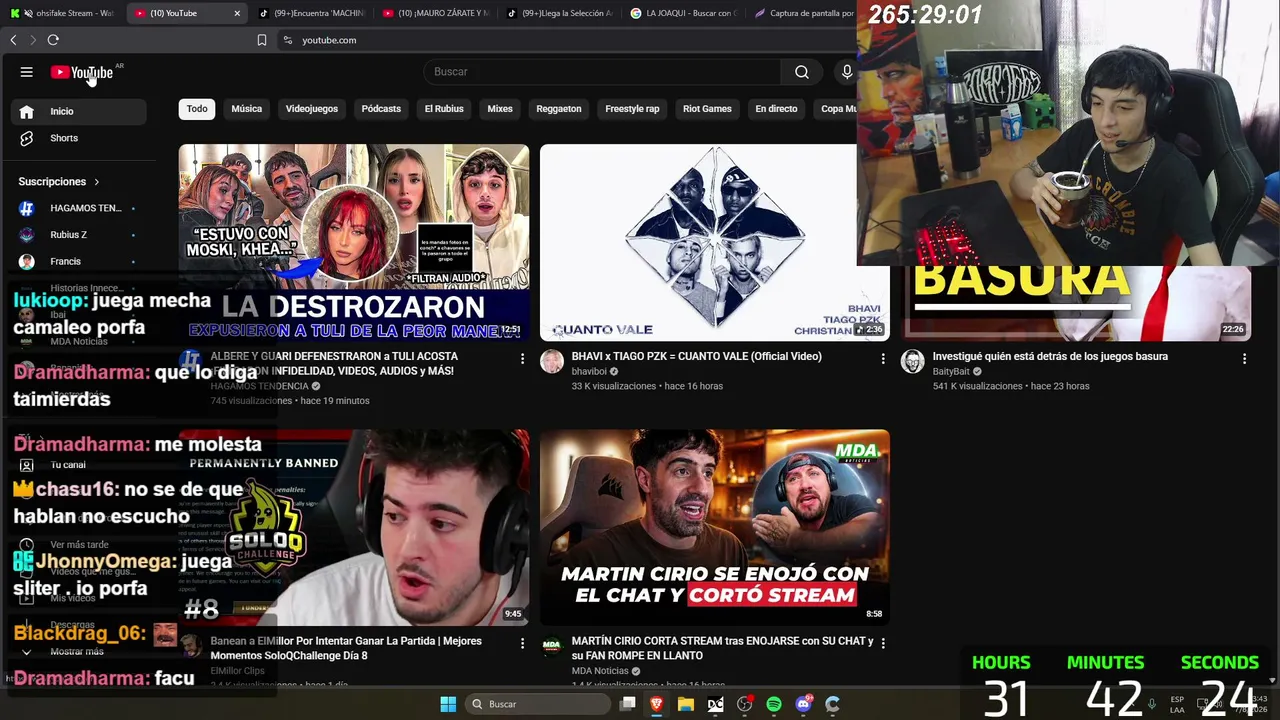Open Investigué quién está detrás title link
1280x720 pixels.
click(x=1050, y=356)
